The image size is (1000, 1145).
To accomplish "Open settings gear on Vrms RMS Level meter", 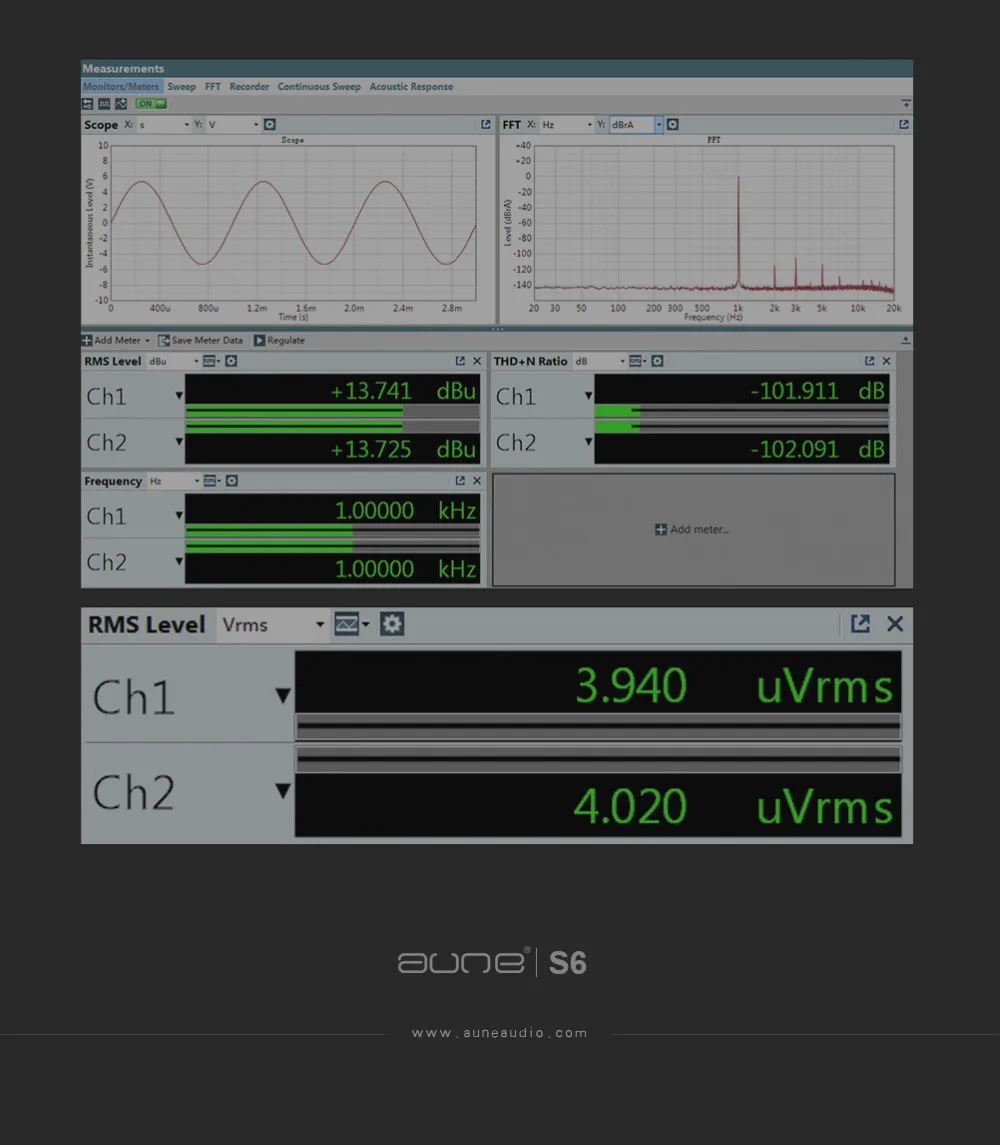I will point(392,624).
